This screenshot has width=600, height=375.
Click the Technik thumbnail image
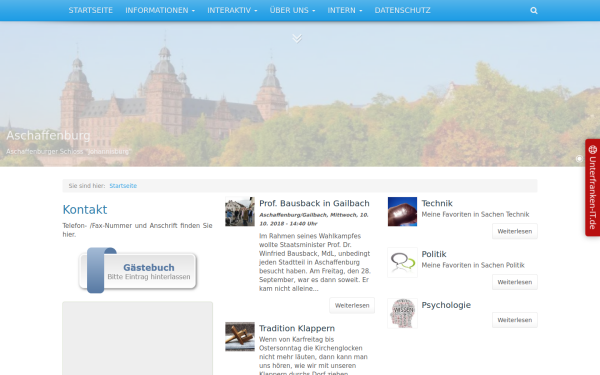coord(402,212)
